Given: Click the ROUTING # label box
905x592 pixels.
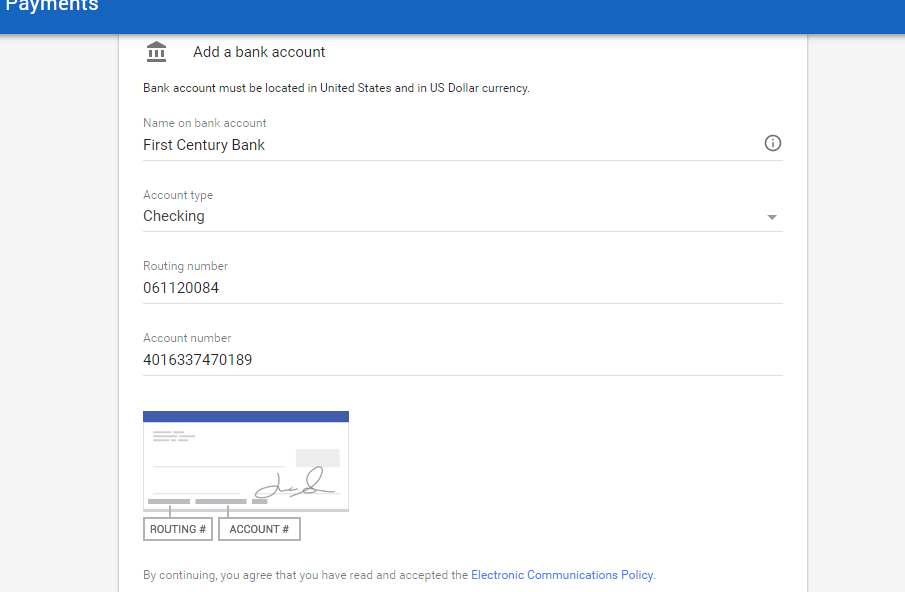Looking at the screenshot, I should pos(178,529).
